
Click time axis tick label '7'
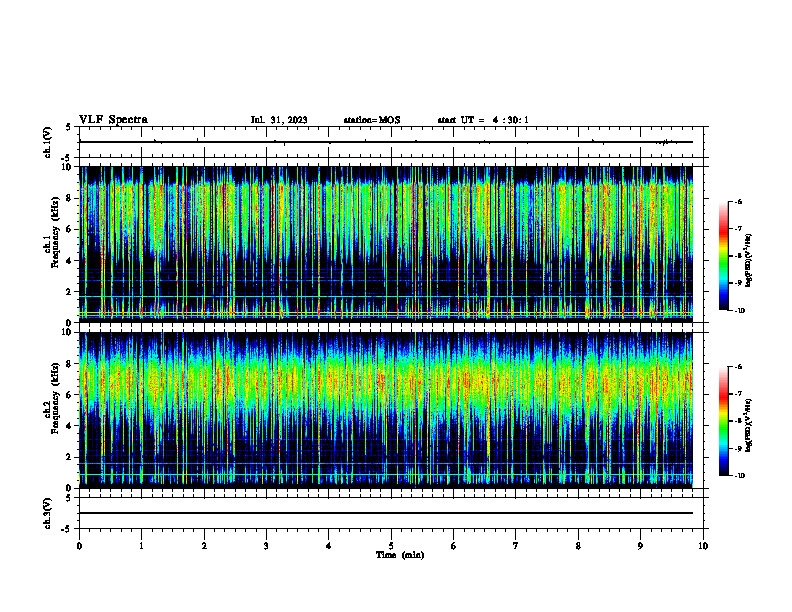tap(516, 546)
